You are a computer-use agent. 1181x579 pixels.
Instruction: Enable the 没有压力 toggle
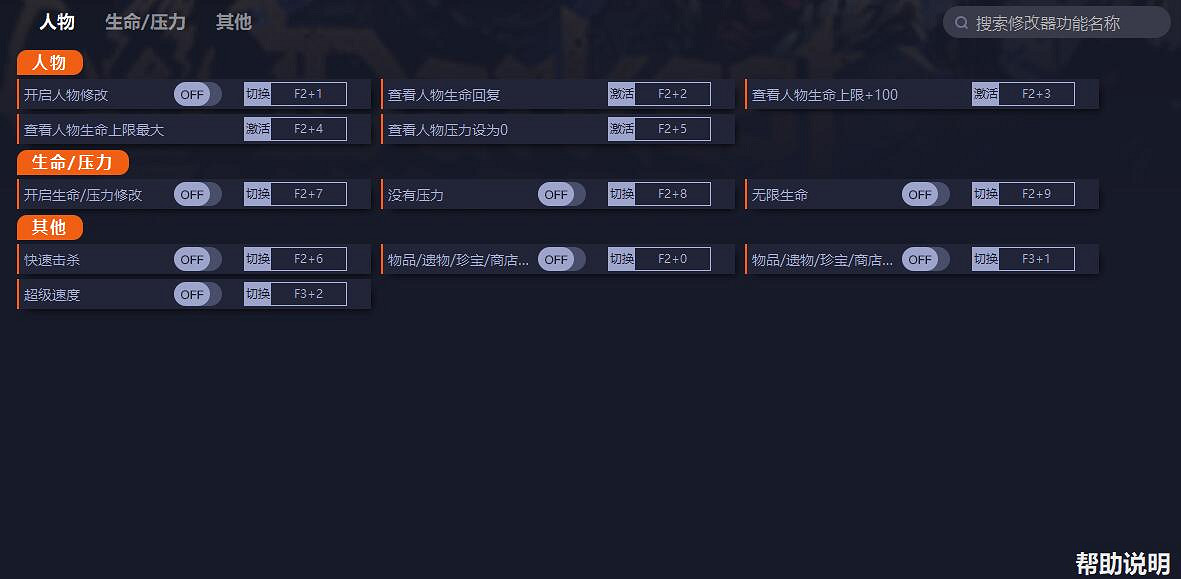coord(560,194)
